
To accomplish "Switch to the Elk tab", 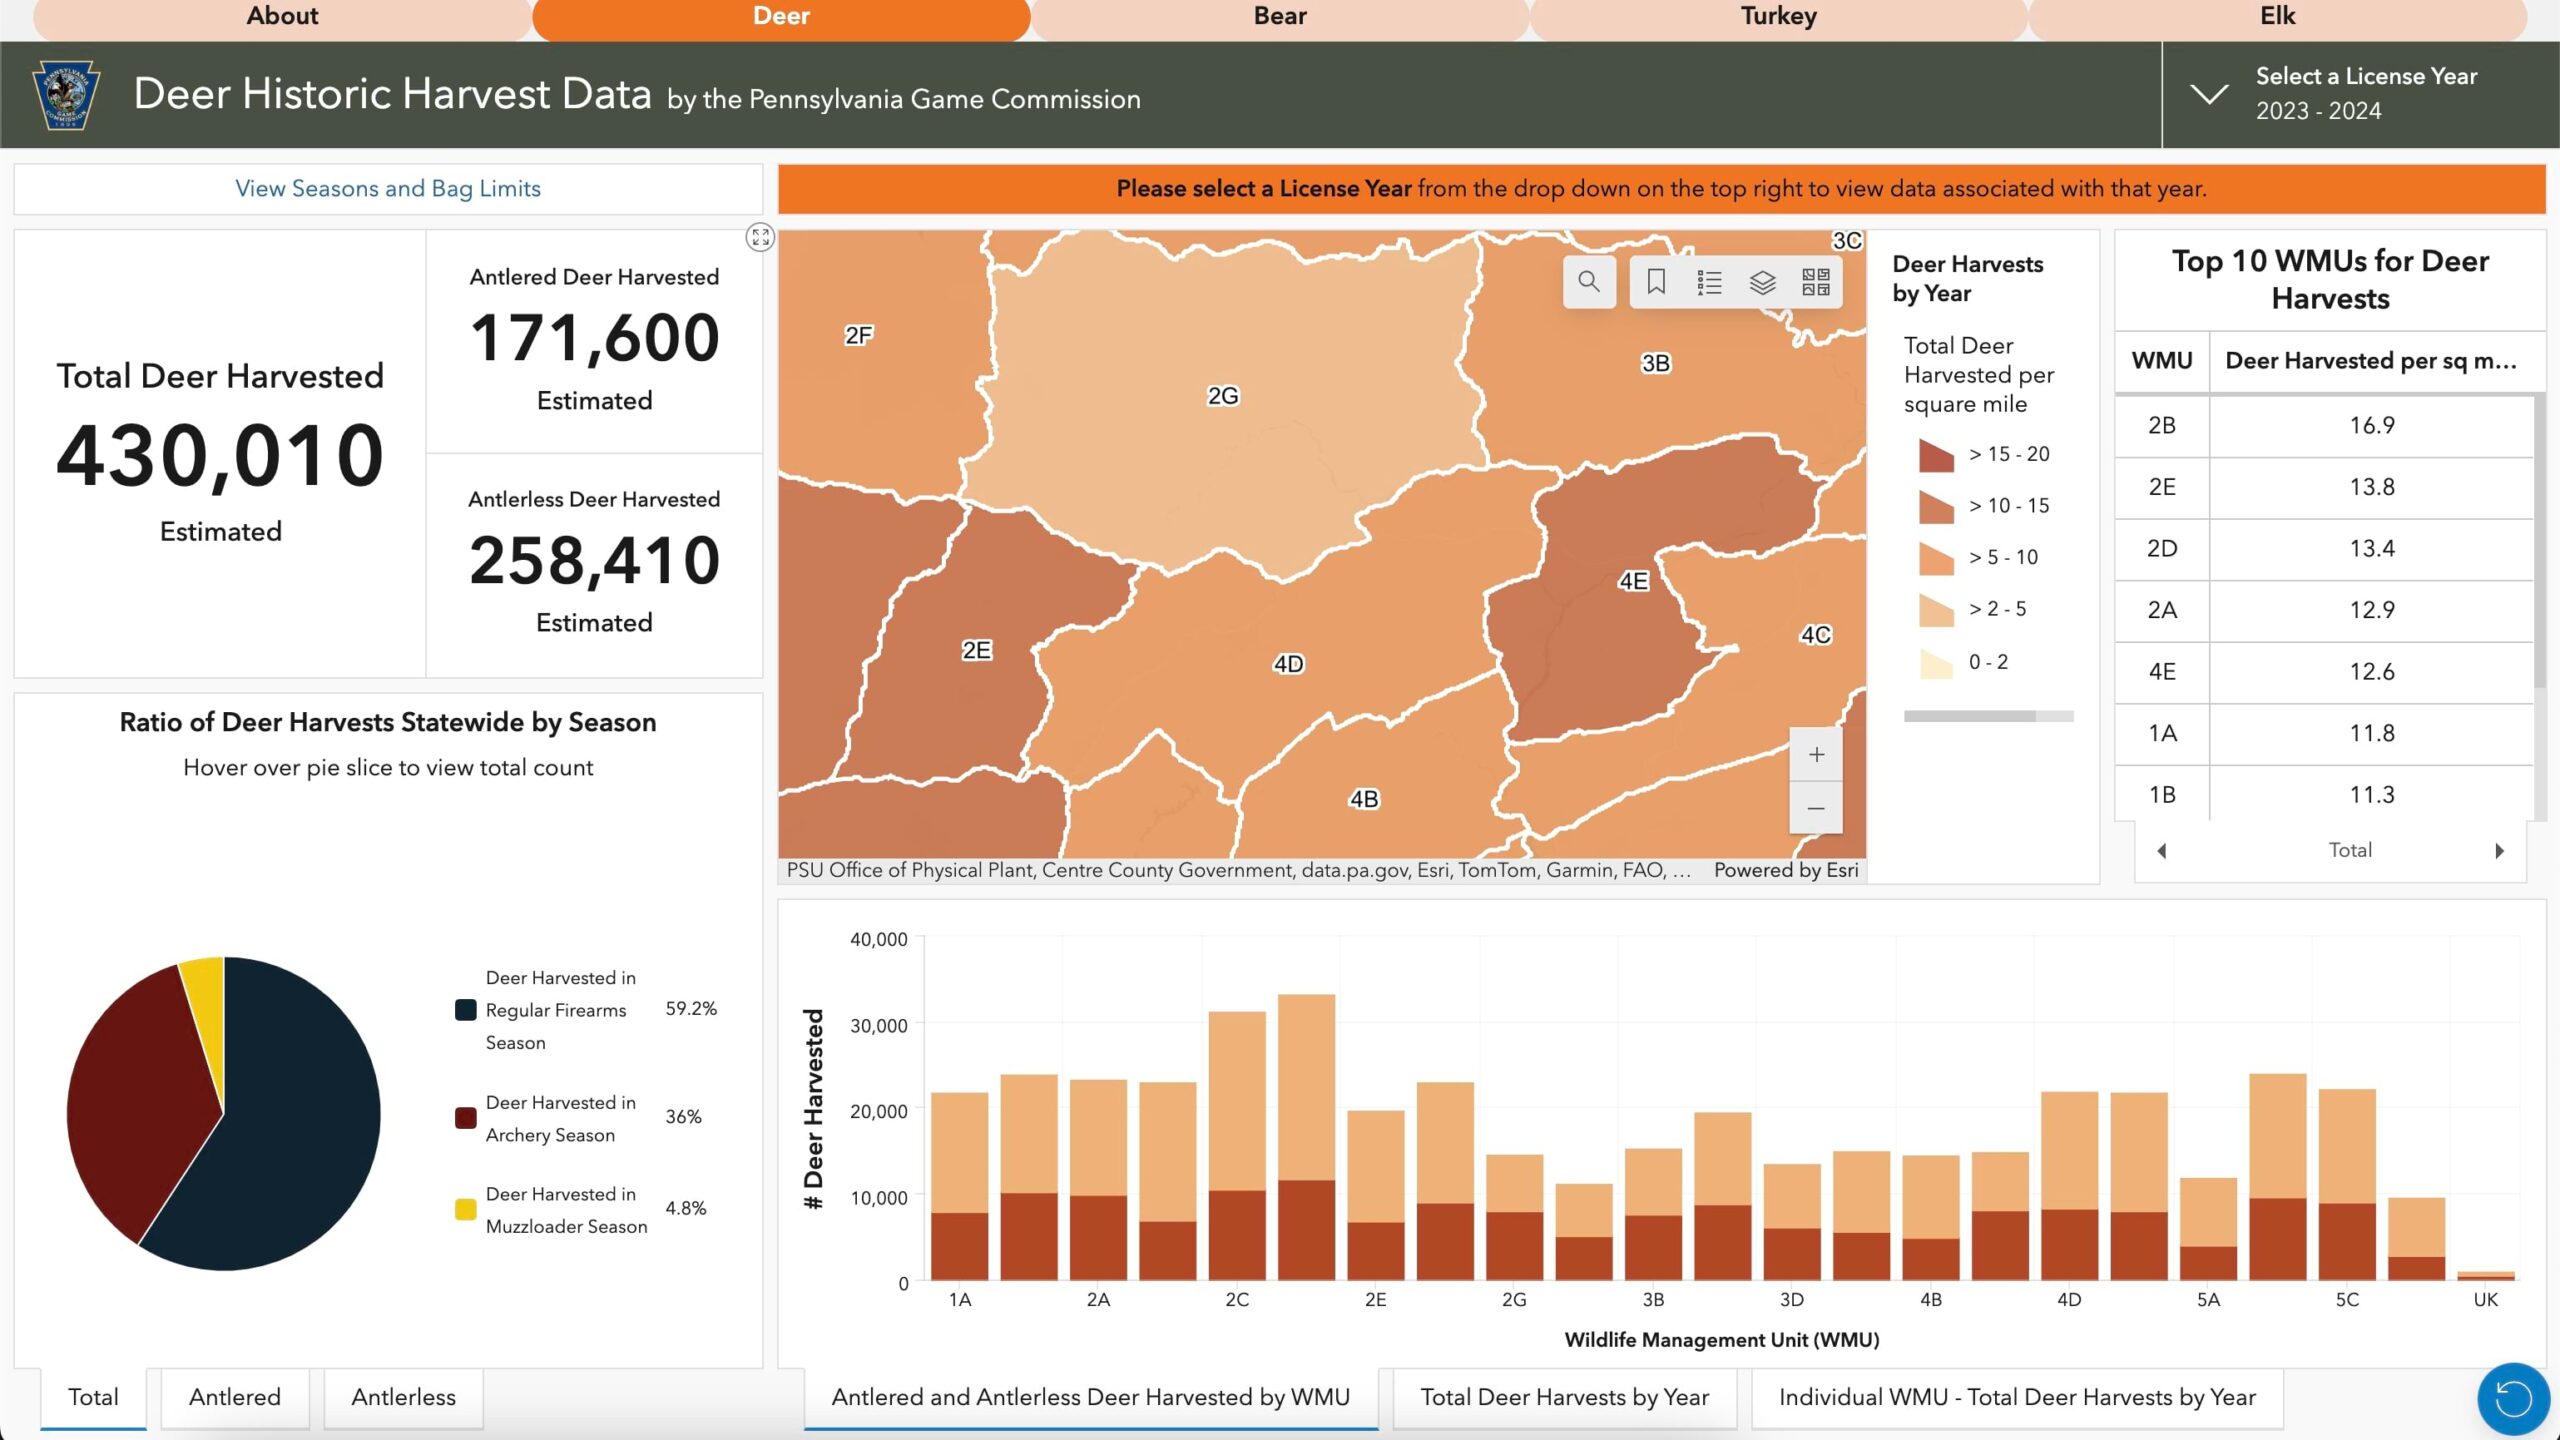I will tap(2277, 16).
